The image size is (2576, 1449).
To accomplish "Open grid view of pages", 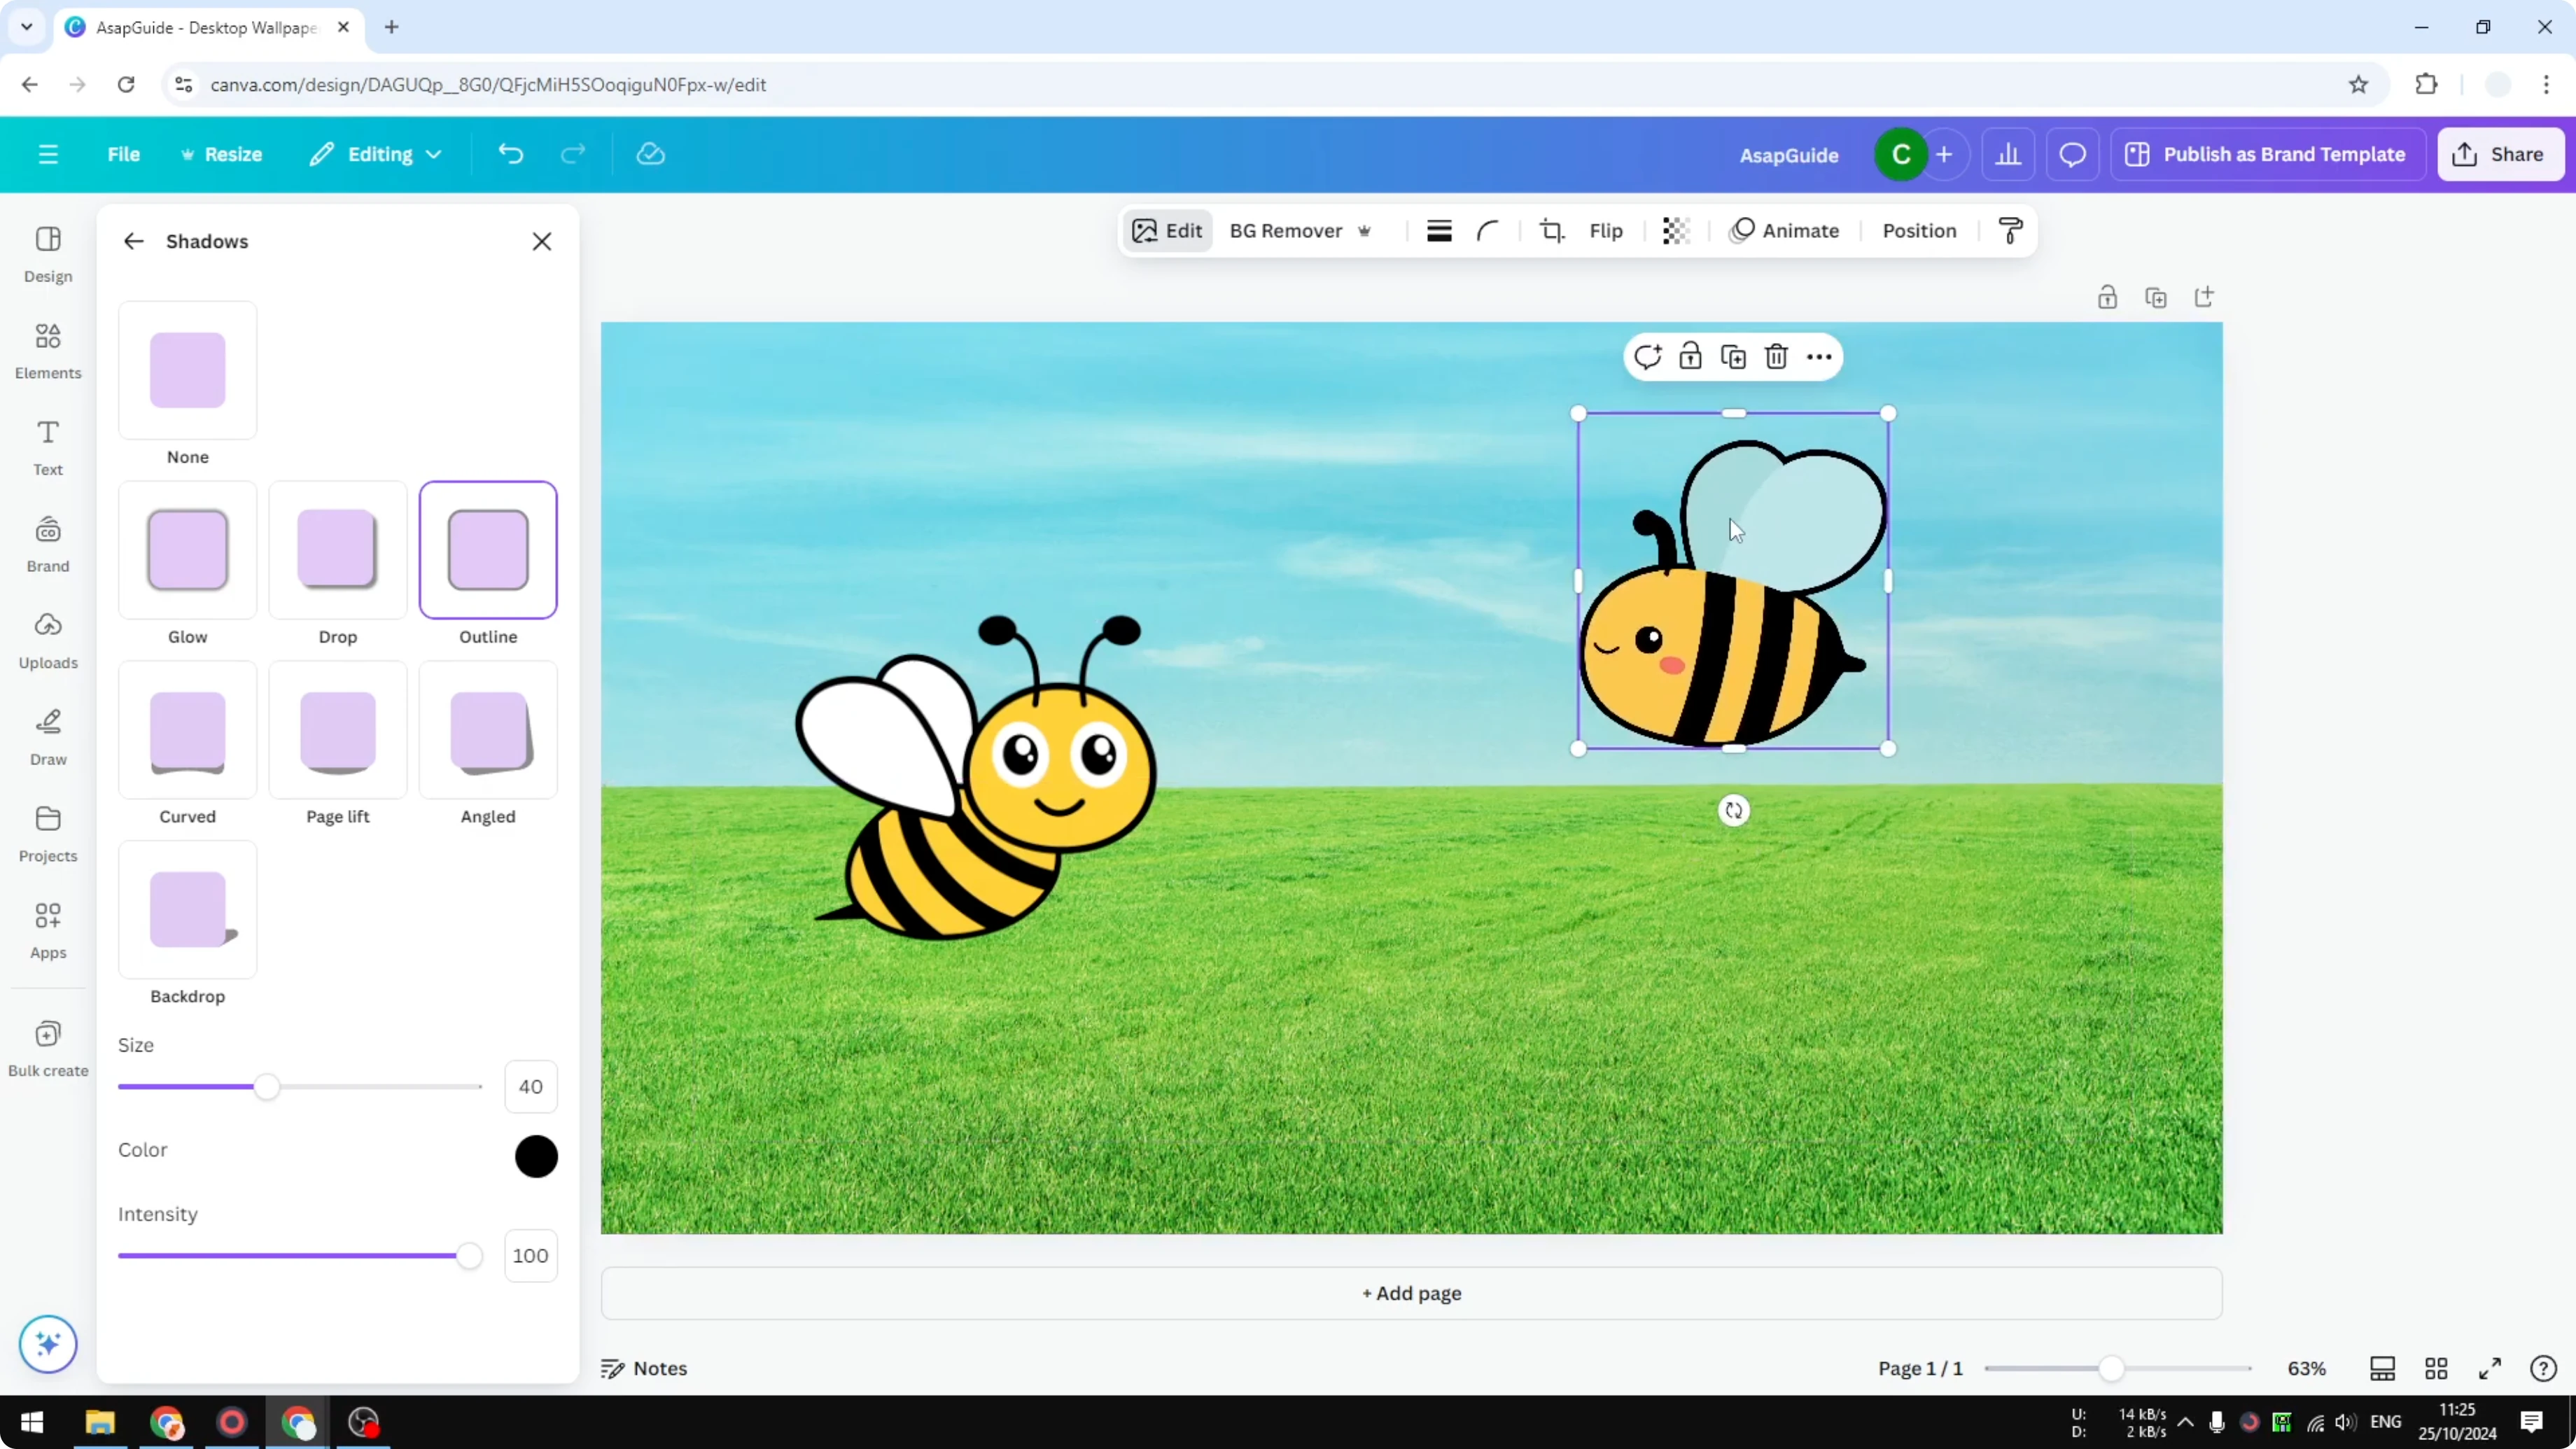I will pyautogui.click(x=2436, y=1368).
